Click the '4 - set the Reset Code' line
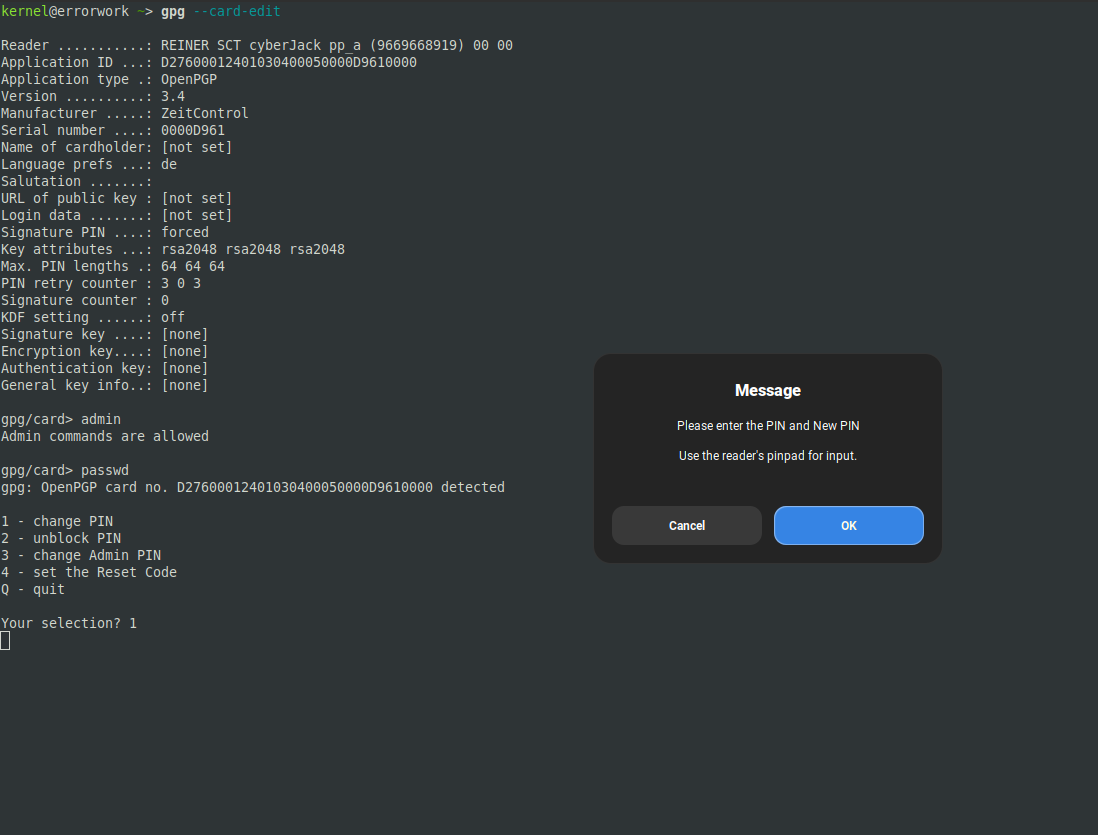Screen dimensions: 1098x835 pyautogui.click(x=89, y=572)
